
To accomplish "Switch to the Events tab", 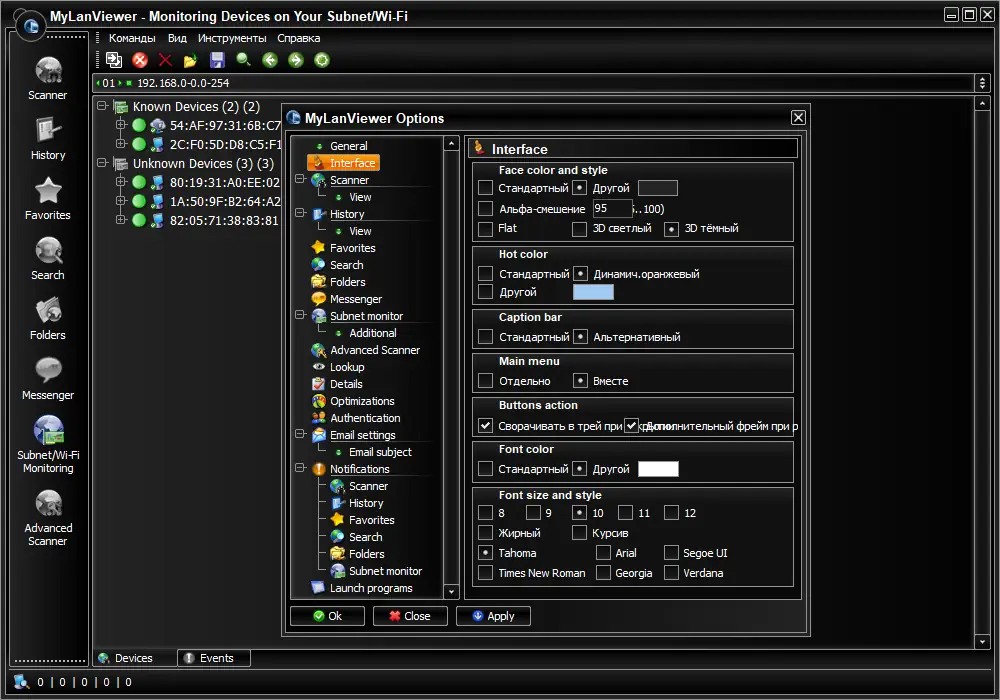I will (214, 658).
